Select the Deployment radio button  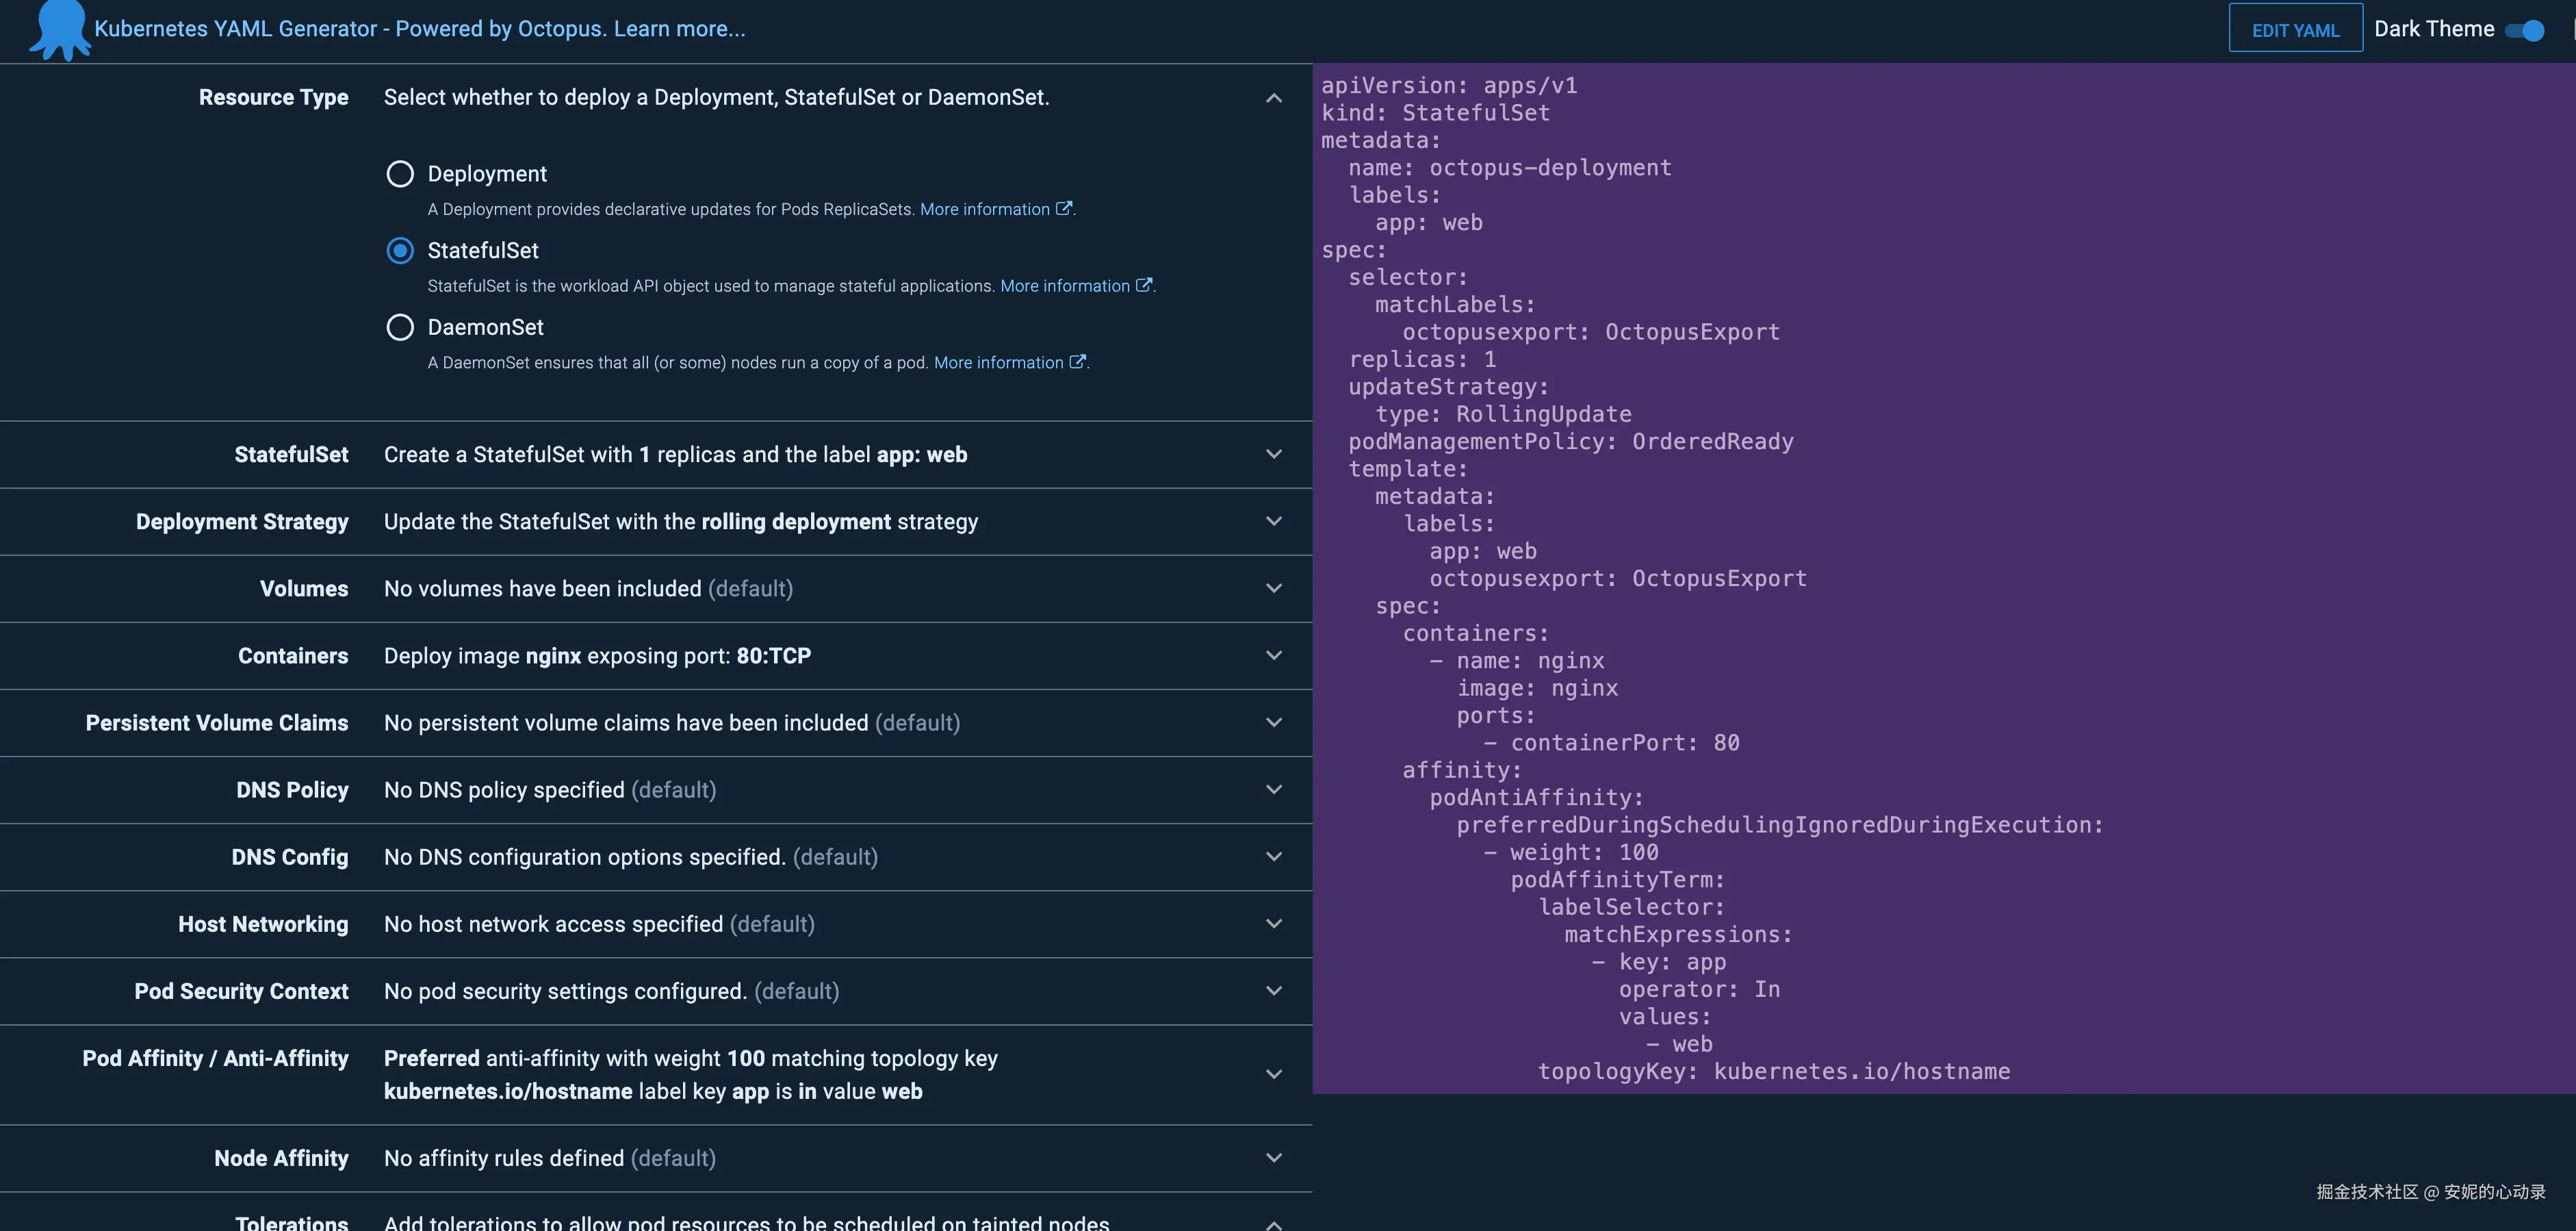click(x=400, y=174)
